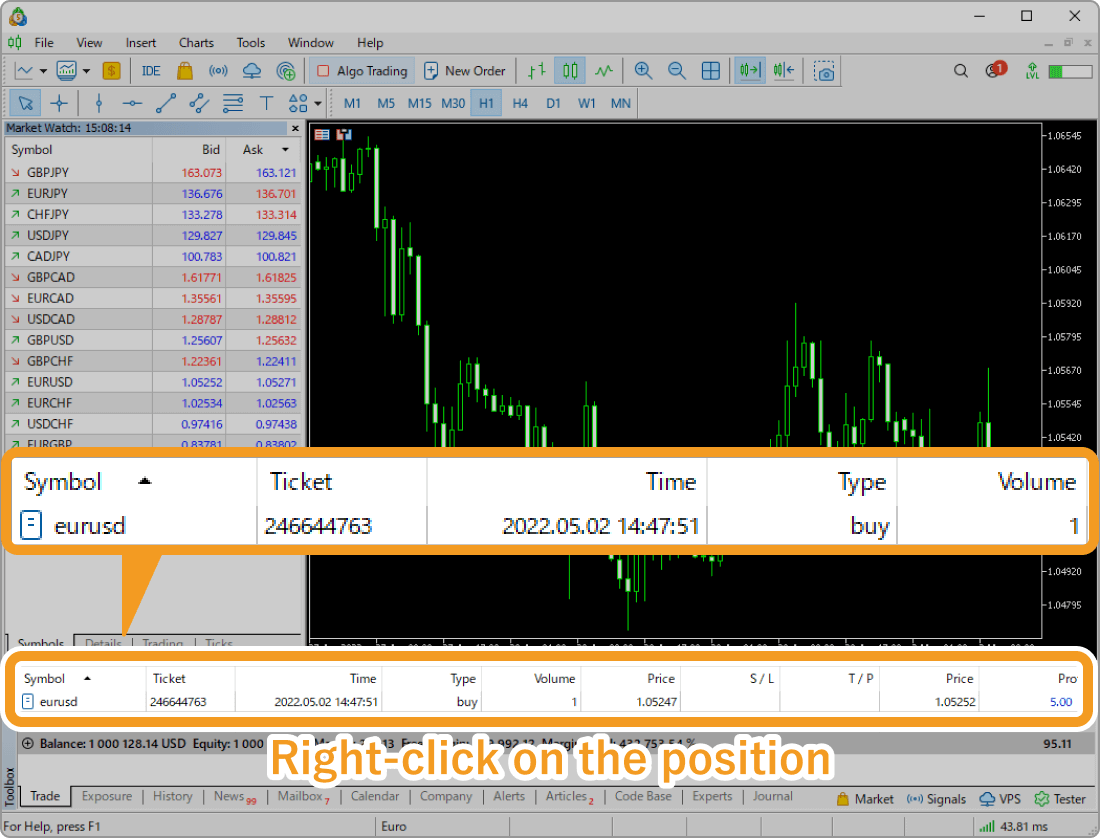Open the chart type dropdown arrow
Image resolution: width=1100 pixels, height=838 pixels.
(x=41, y=71)
